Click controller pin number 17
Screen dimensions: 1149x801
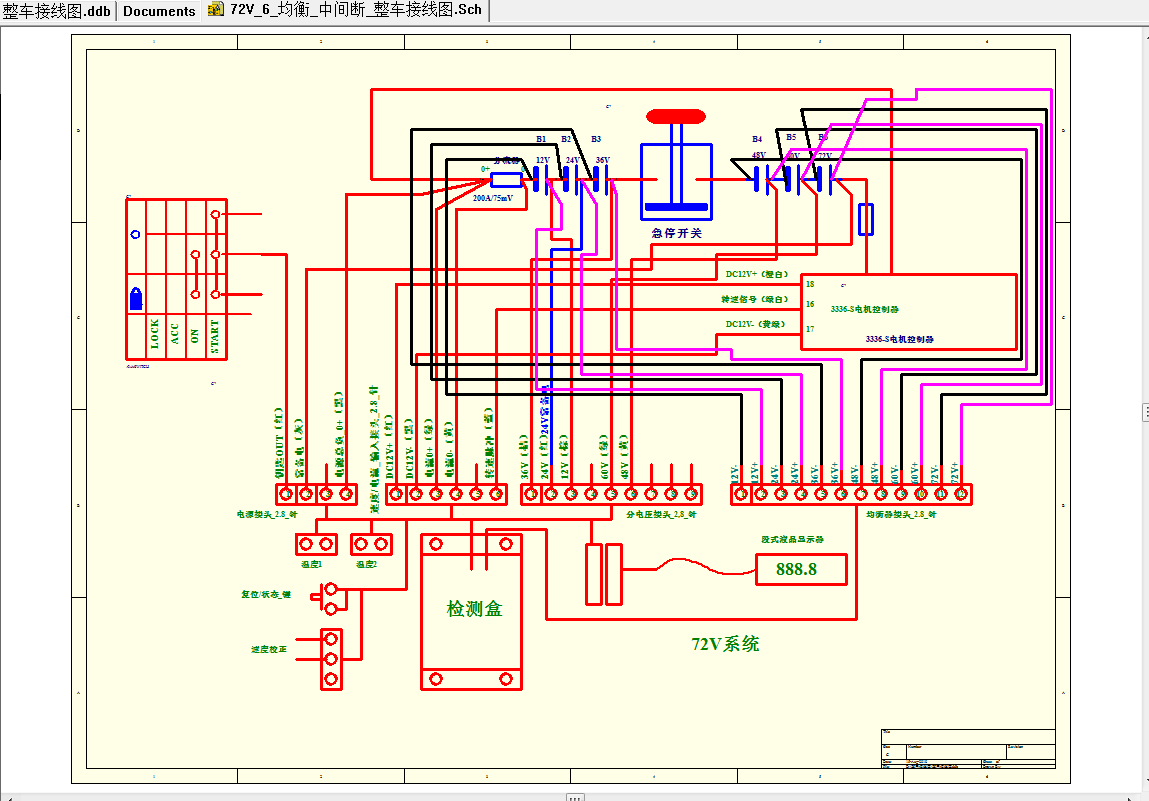click(x=810, y=328)
